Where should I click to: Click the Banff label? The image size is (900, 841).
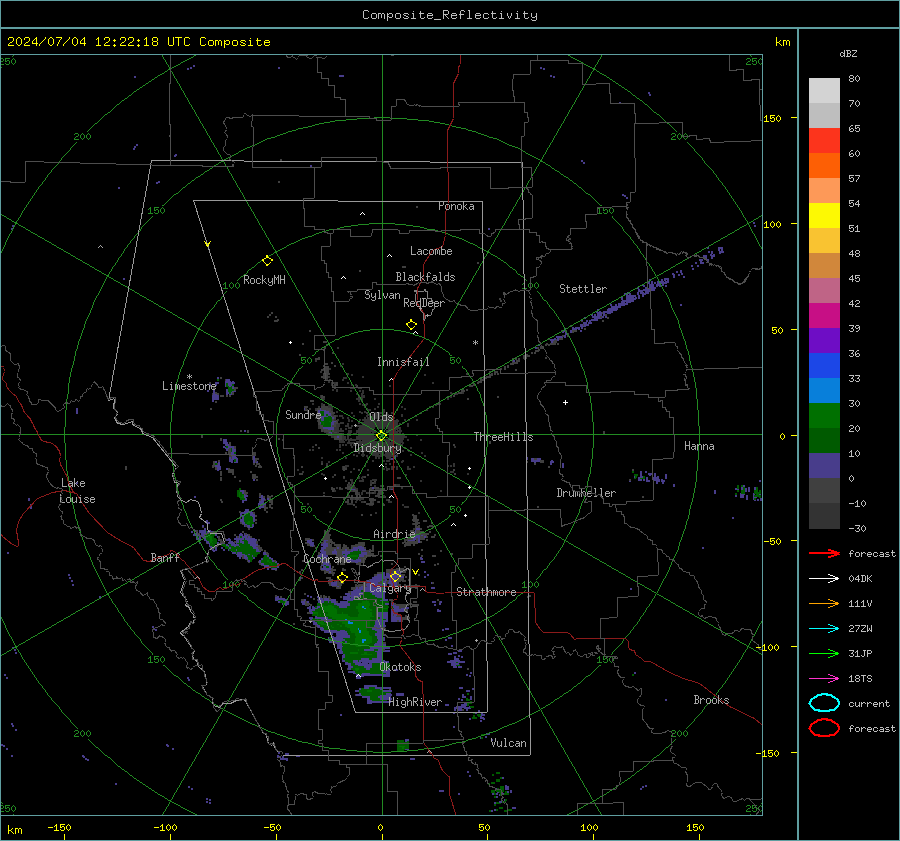pyautogui.click(x=165, y=557)
